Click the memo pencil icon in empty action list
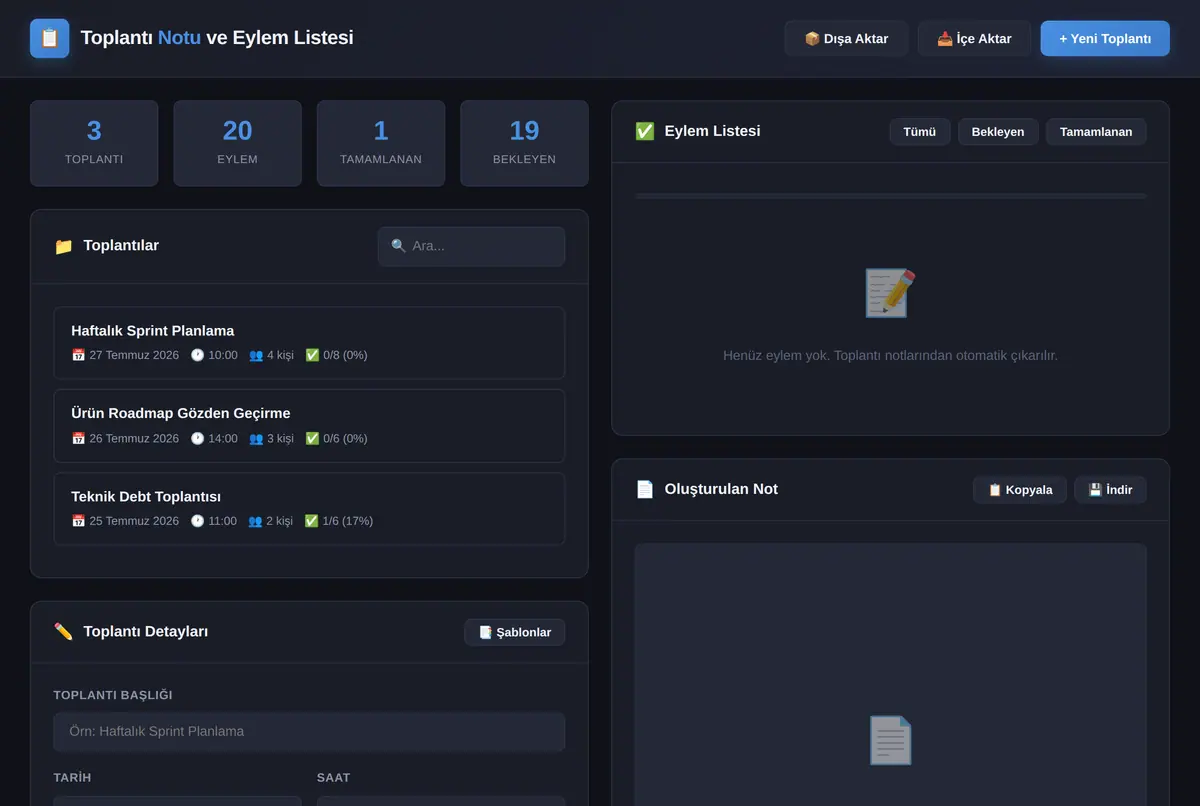The height and width of the screenshot is (806, 1200). tap(890, 293)
